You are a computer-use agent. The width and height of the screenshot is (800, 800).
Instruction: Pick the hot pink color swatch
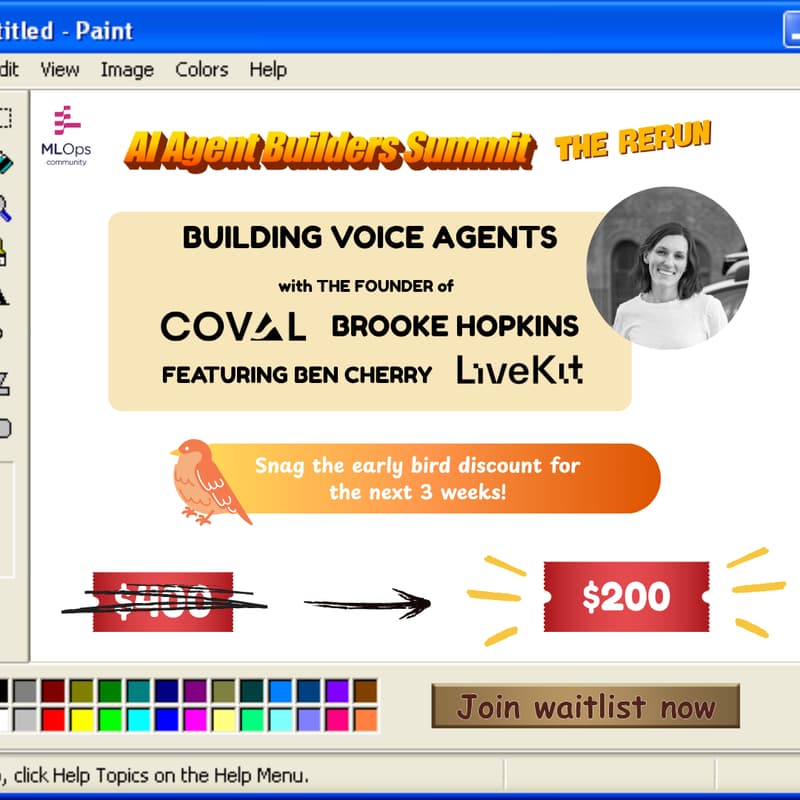337,719
